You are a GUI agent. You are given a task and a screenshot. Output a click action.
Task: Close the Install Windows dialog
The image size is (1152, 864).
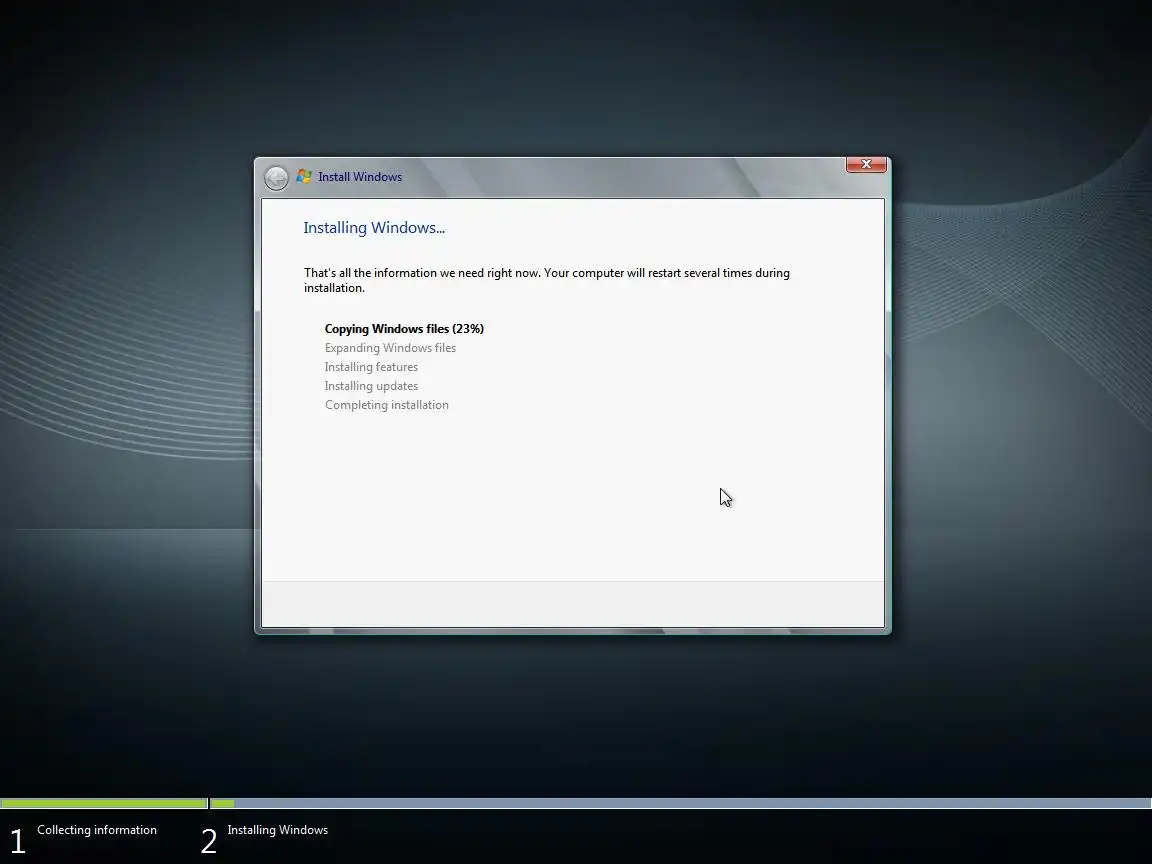coord(866,165)
